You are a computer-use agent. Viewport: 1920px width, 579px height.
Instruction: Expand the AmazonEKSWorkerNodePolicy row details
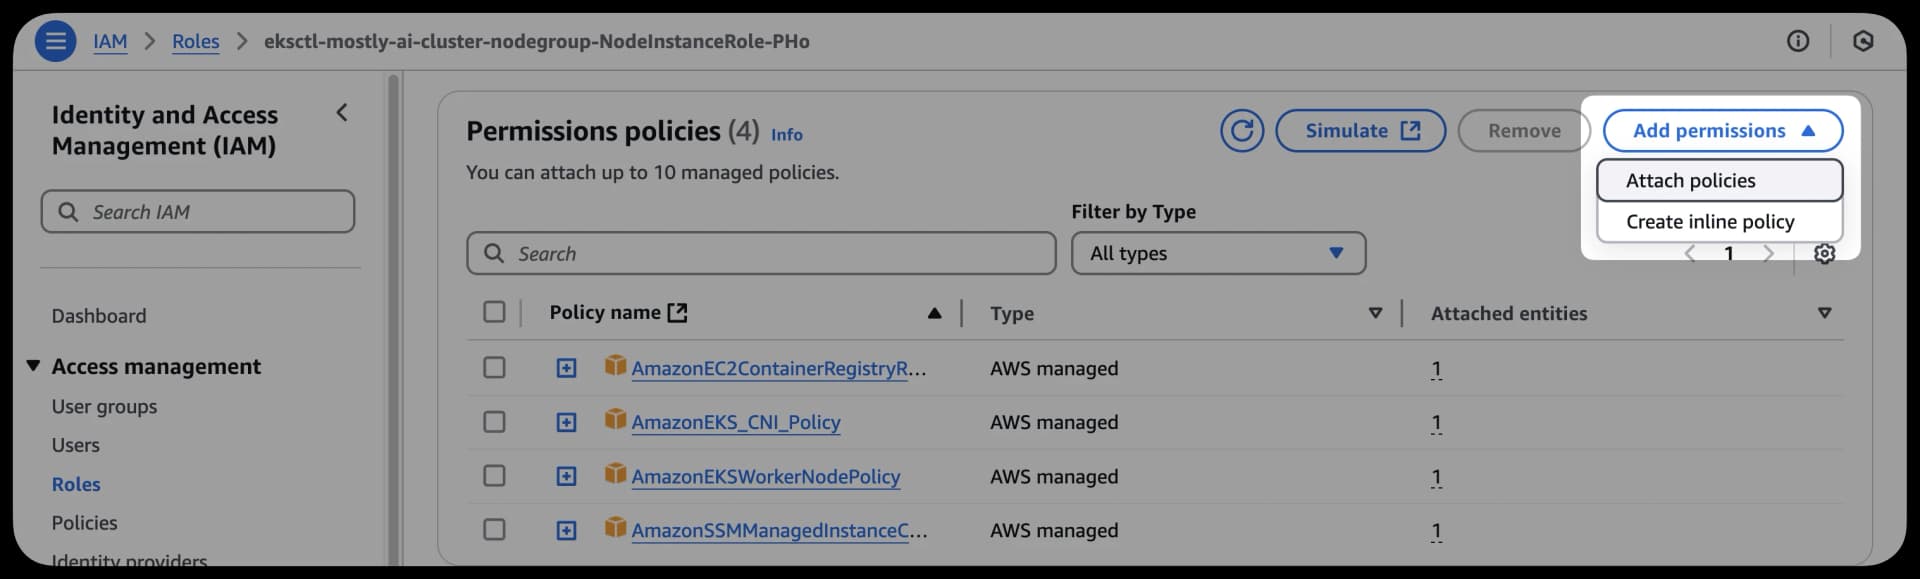pos(566,476)
